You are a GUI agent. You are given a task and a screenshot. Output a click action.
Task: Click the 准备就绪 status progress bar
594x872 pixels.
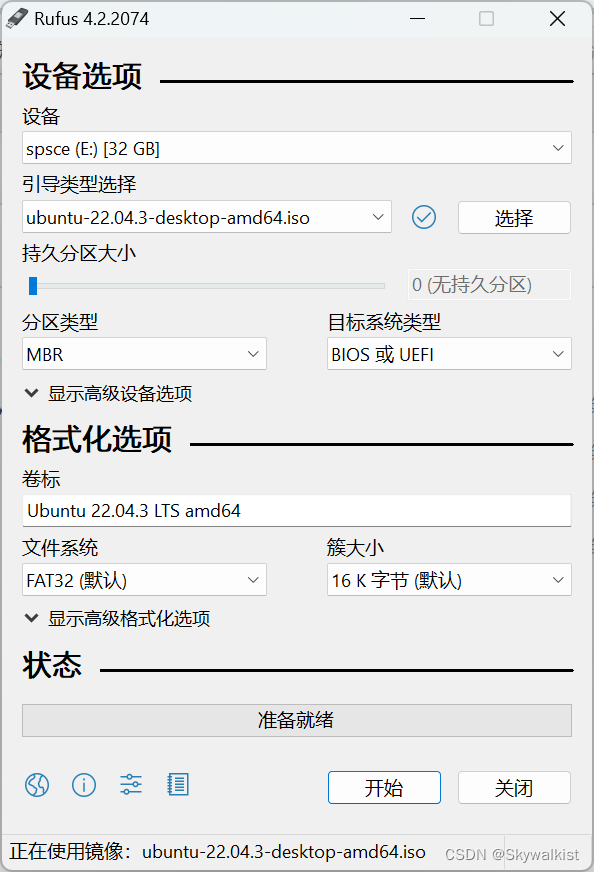[x=296, y=720]
